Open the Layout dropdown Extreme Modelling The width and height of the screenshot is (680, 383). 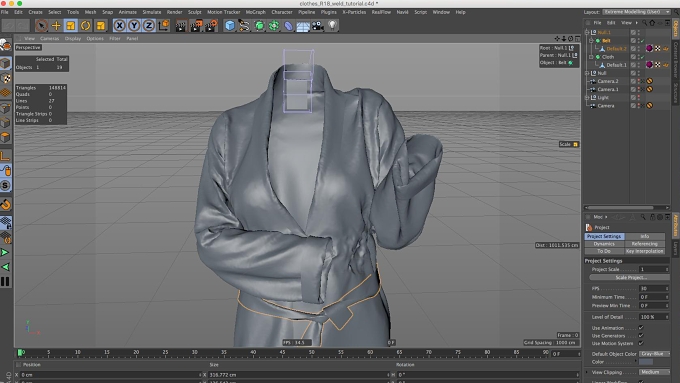(x=637, y=12)
